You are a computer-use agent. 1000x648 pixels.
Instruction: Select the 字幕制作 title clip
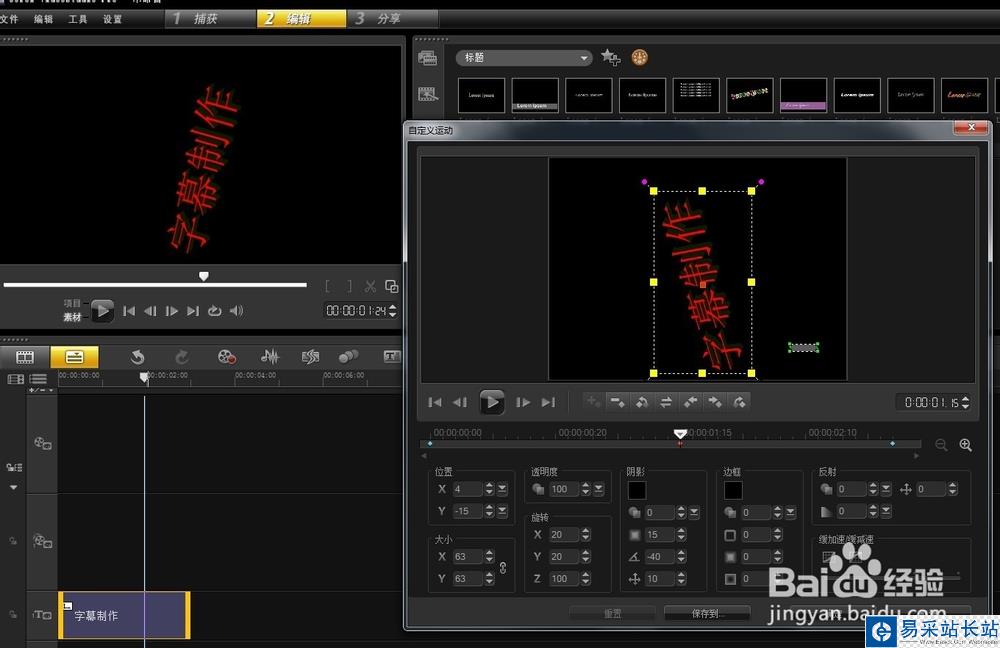pos(124,615)
